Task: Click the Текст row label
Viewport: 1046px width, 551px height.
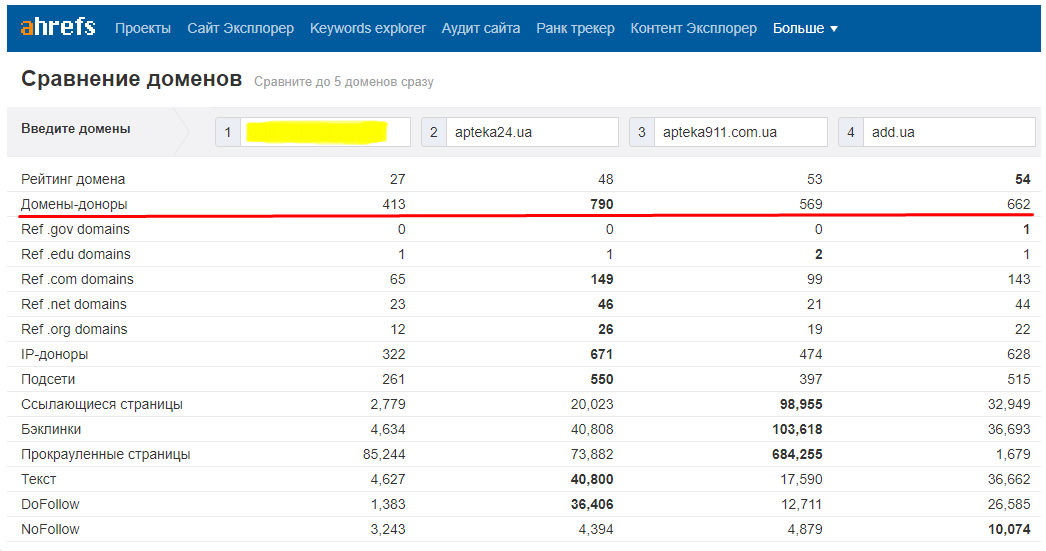Action: click(x=39, y=480)
